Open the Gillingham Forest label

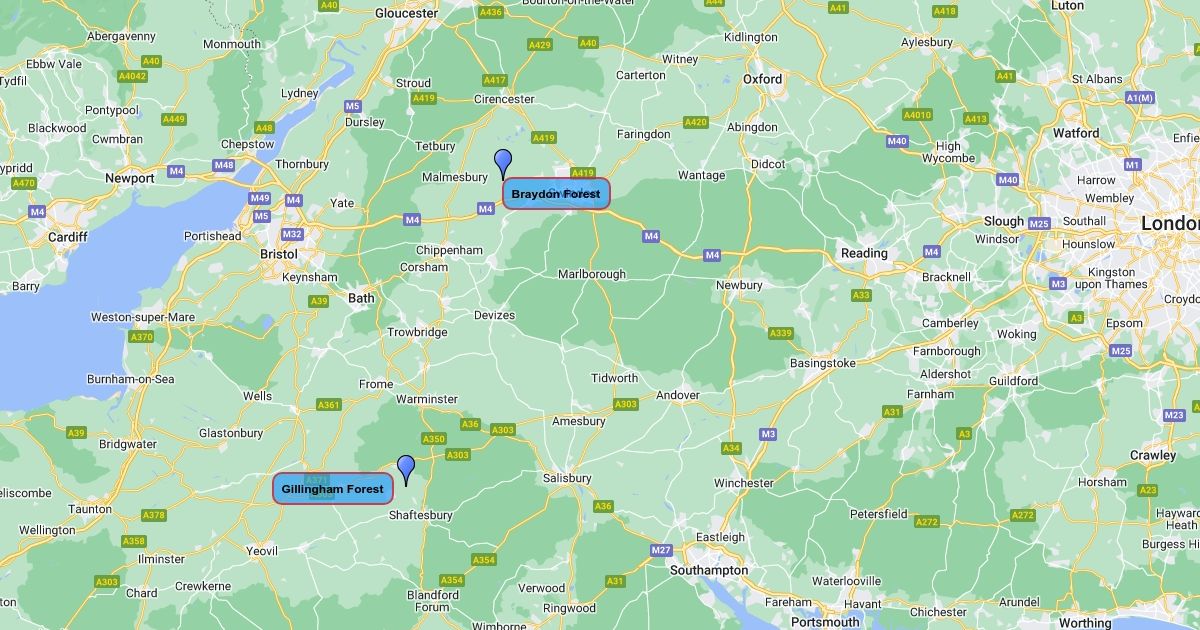coord(333,489)
